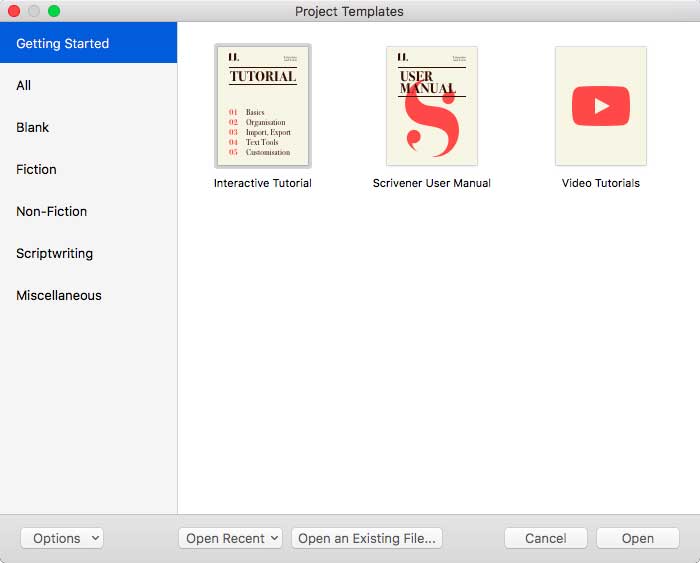Switch to the All category
This screenshot has height=563, width=700.
tap(88, 85)
